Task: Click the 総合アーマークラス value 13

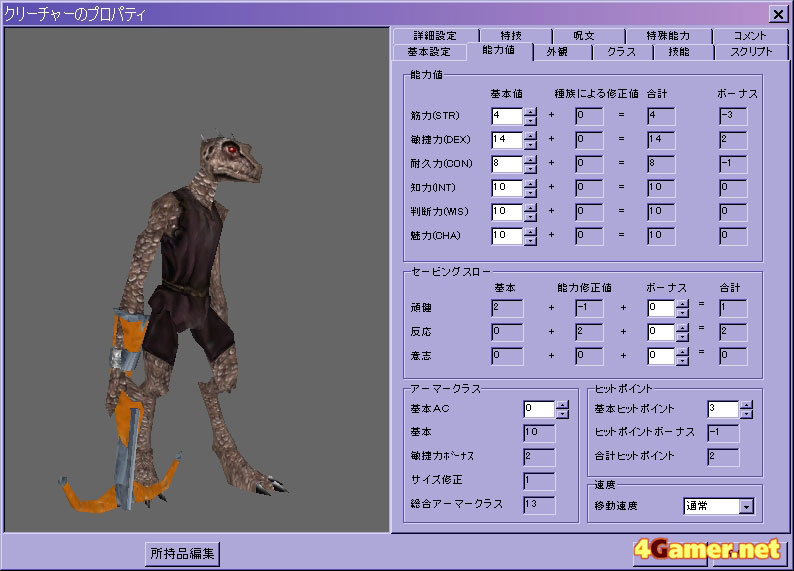Action: [539, 505]
